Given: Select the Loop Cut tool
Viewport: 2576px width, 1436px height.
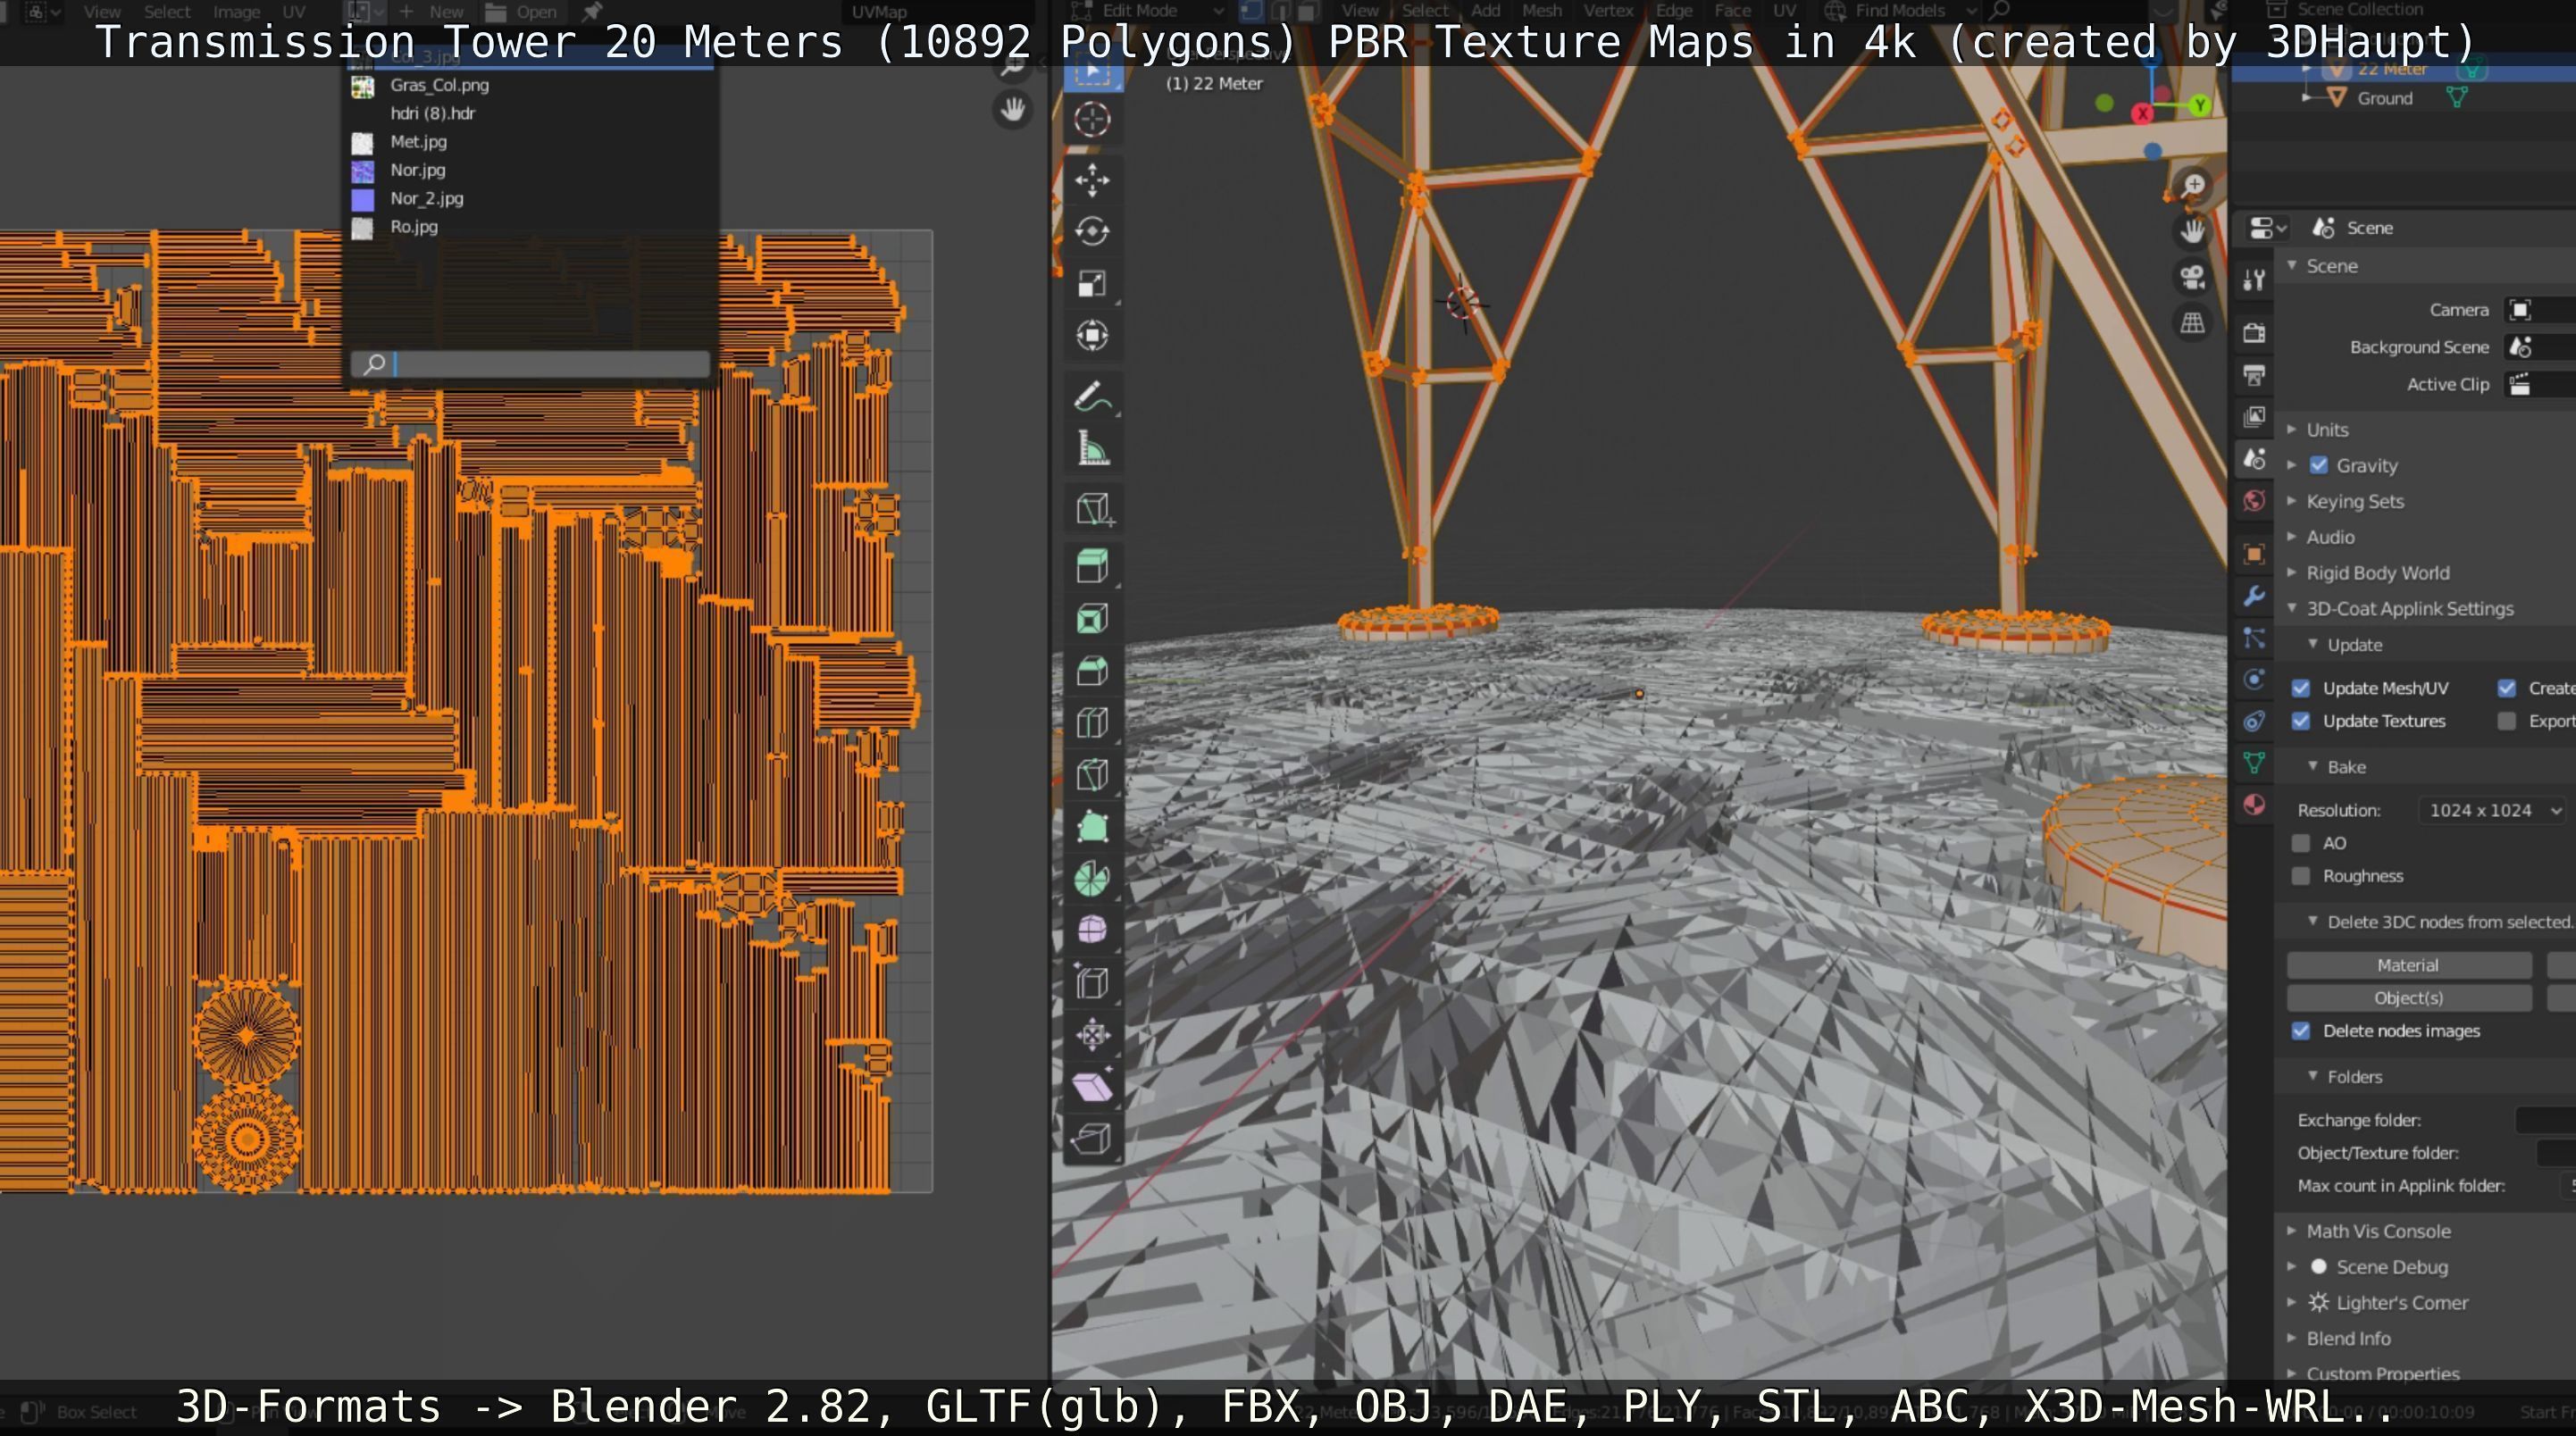Looking at the screenshot, I should (x=1091, y=723).
